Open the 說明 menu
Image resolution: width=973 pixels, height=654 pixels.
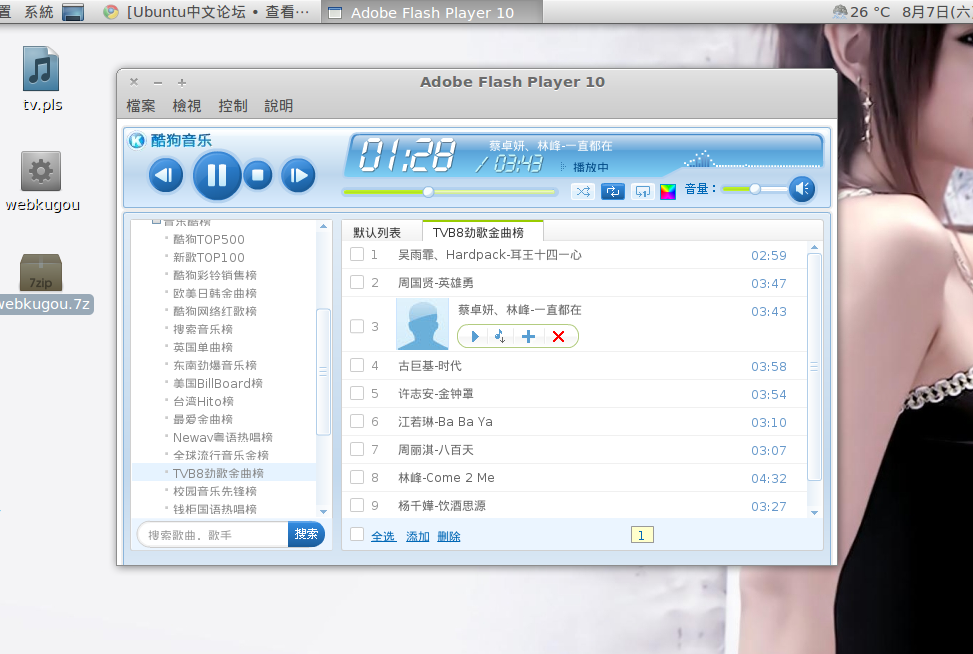click(279, 106)
